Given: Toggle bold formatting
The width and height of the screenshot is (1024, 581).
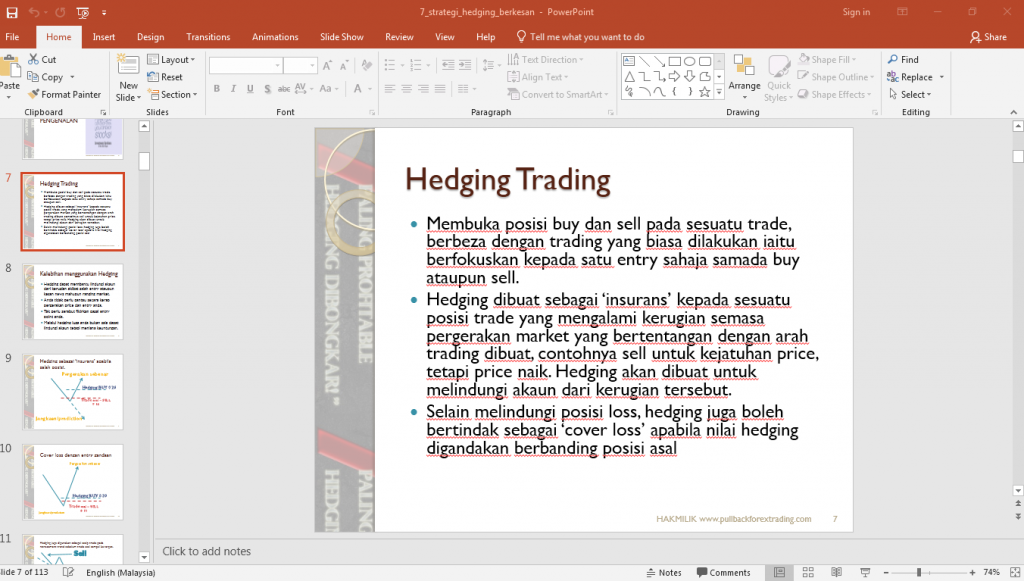Looking at the screenshot, I should (216, 88).
